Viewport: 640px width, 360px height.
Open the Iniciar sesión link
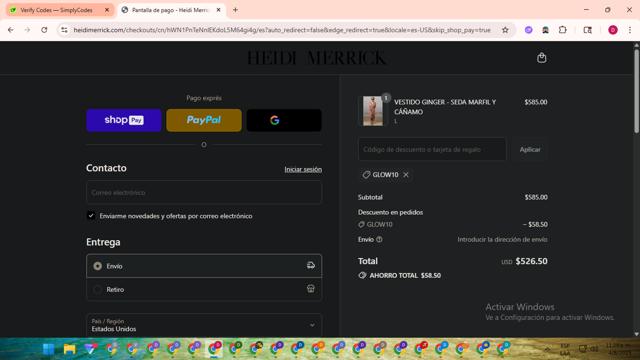[303, 169]
